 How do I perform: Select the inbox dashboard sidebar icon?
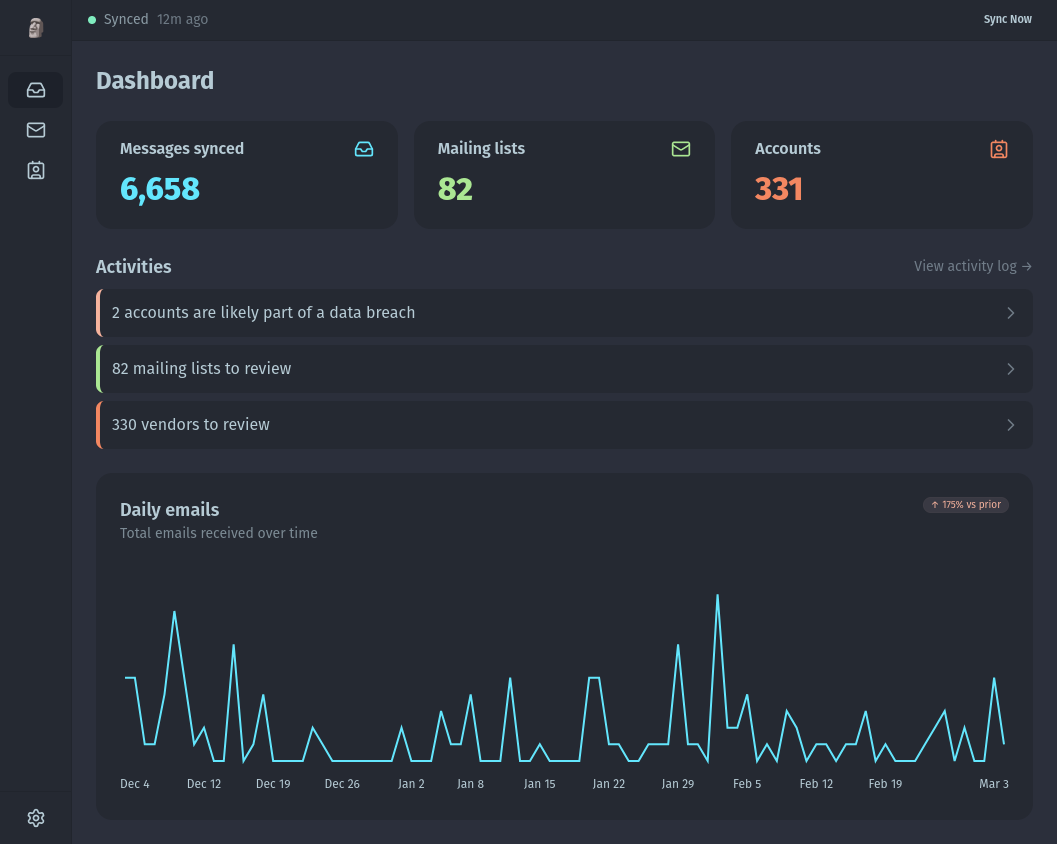(36, 90)
